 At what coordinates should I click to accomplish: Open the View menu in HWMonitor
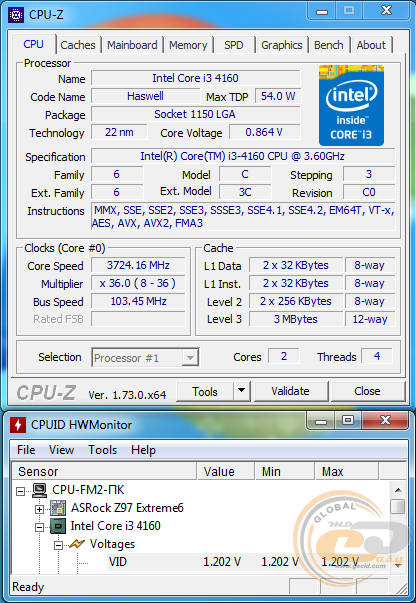(x=61, y=450)
